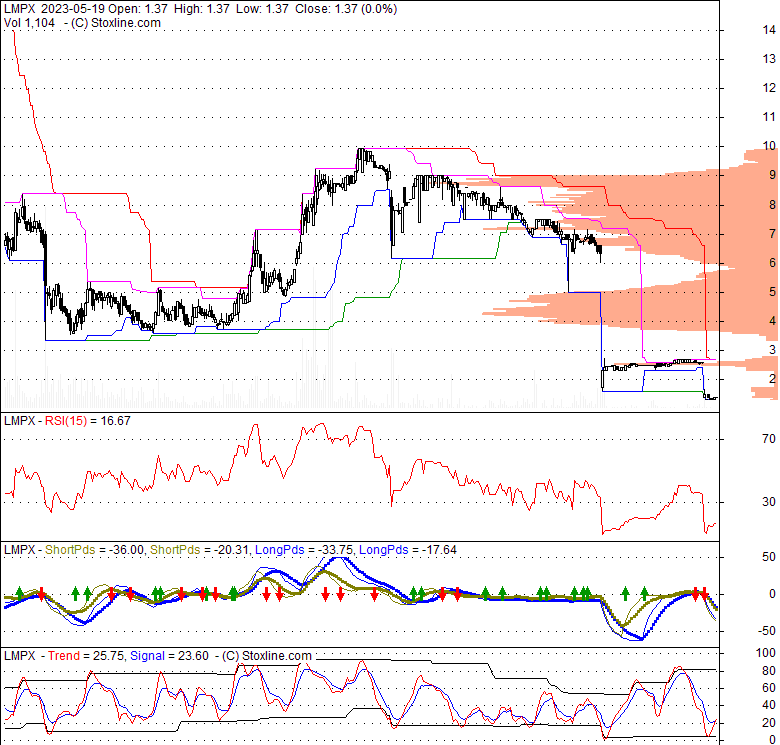Click price axis label 5
This screenshot has height=745, width=780.
point(773,291)
